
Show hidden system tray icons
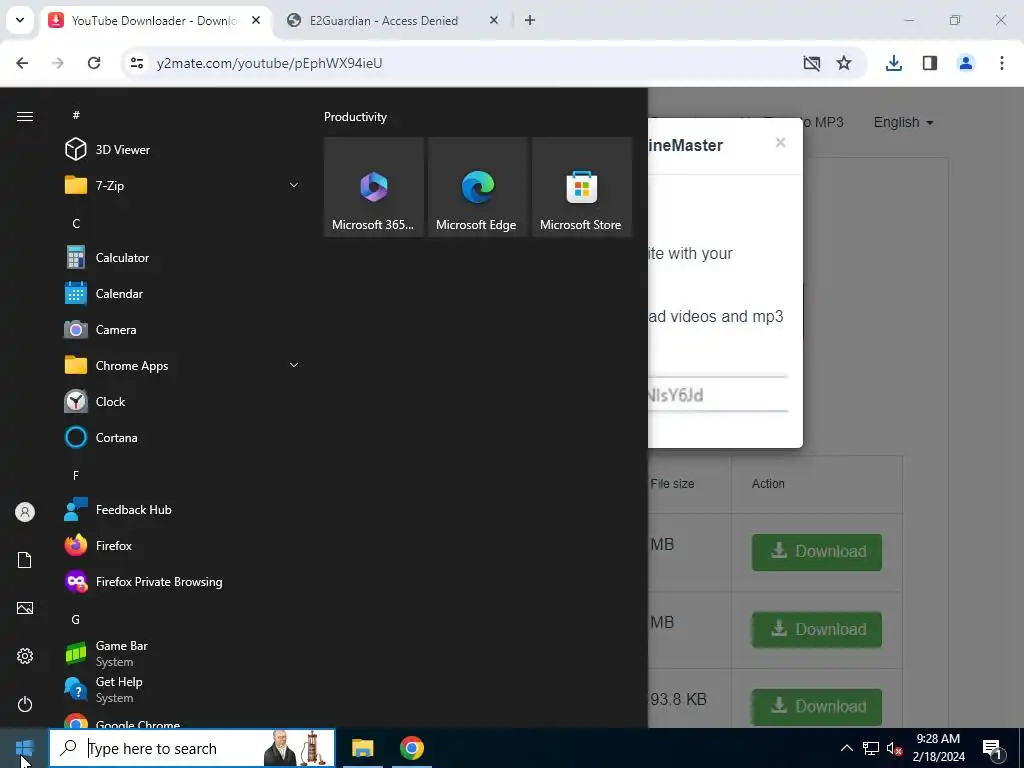846,748
